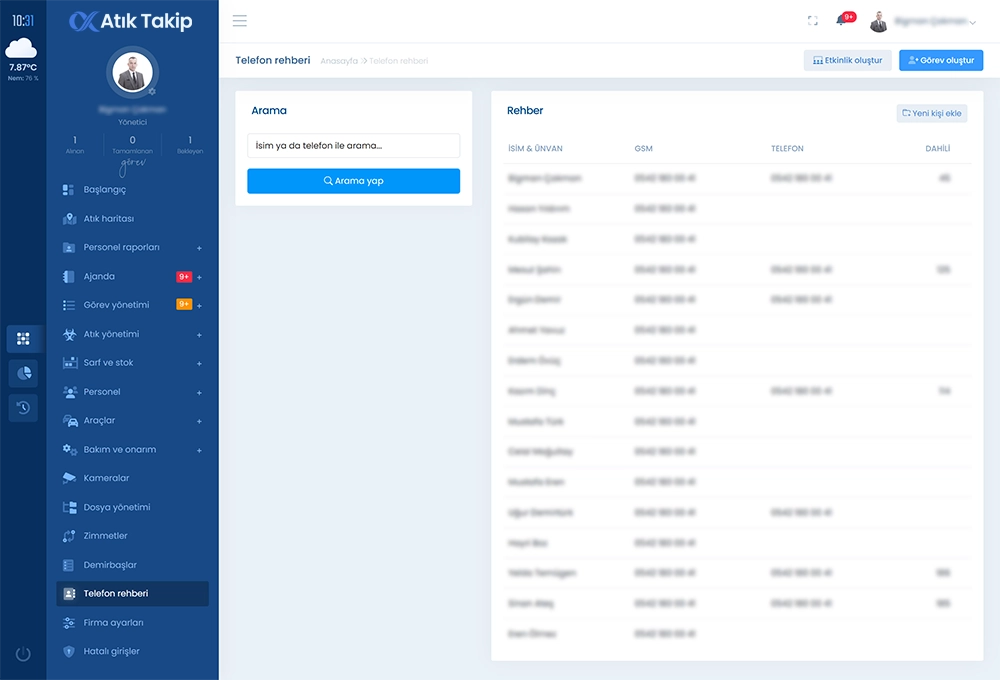The image size is (1000, 680).
Task: Click the Arama yap button
Action: click(x=353, y=181)
